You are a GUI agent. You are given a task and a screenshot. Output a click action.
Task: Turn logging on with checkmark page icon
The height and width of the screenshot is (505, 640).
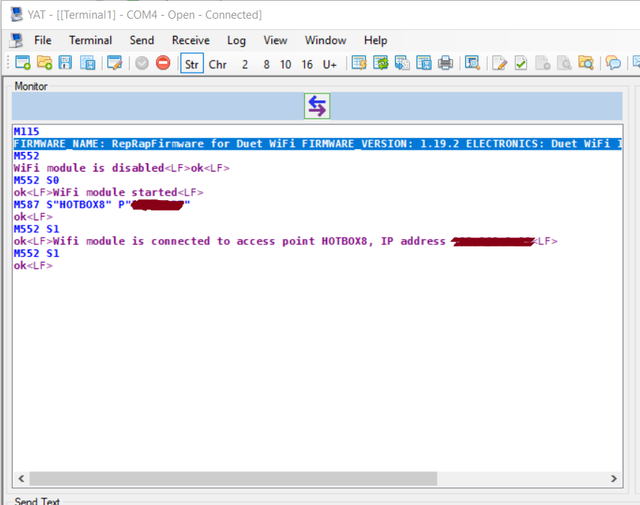point(521,63)
